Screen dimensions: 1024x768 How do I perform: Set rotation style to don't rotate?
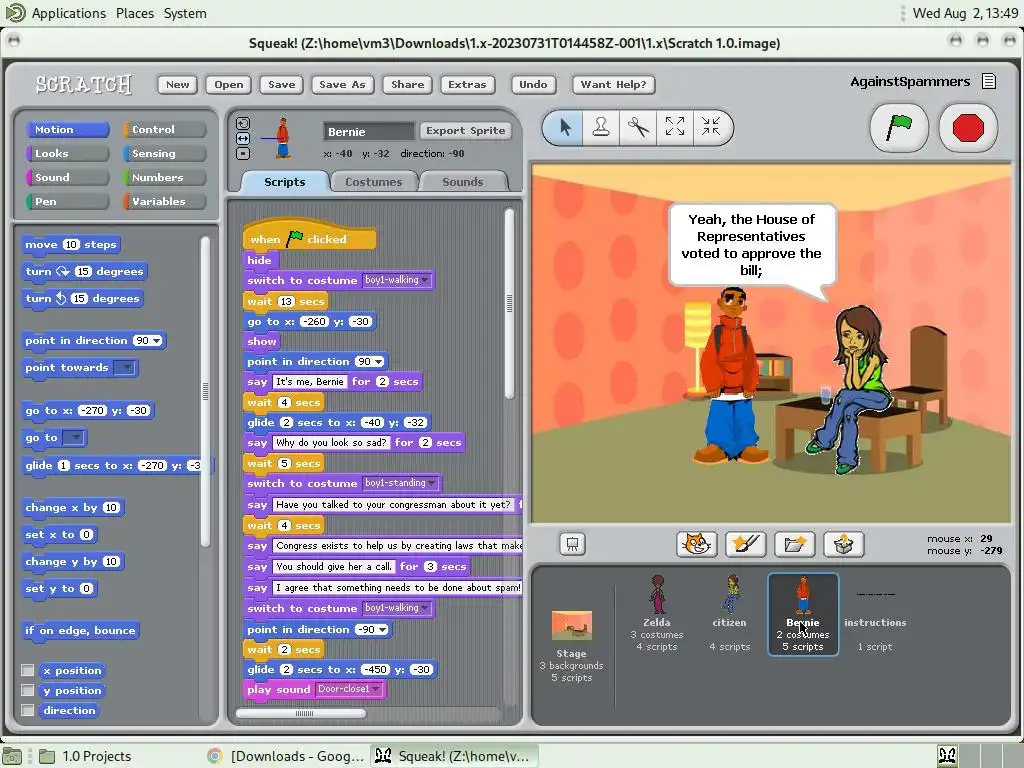[243, 153]
